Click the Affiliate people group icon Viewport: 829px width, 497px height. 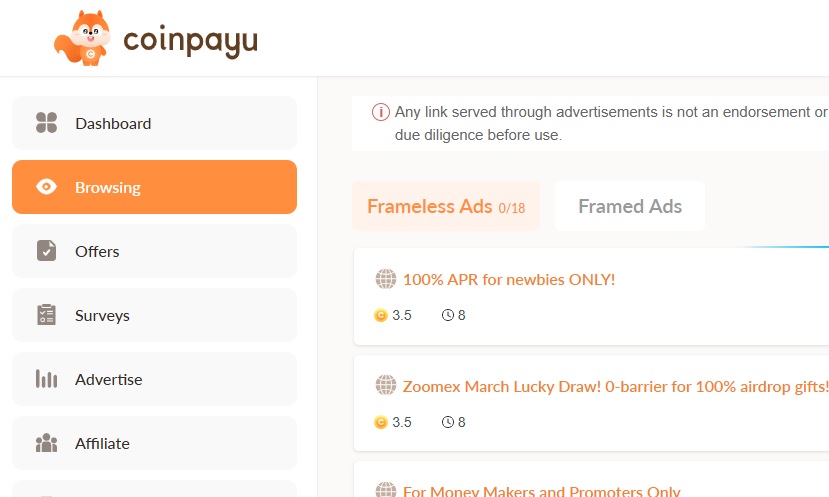point(47,443)
